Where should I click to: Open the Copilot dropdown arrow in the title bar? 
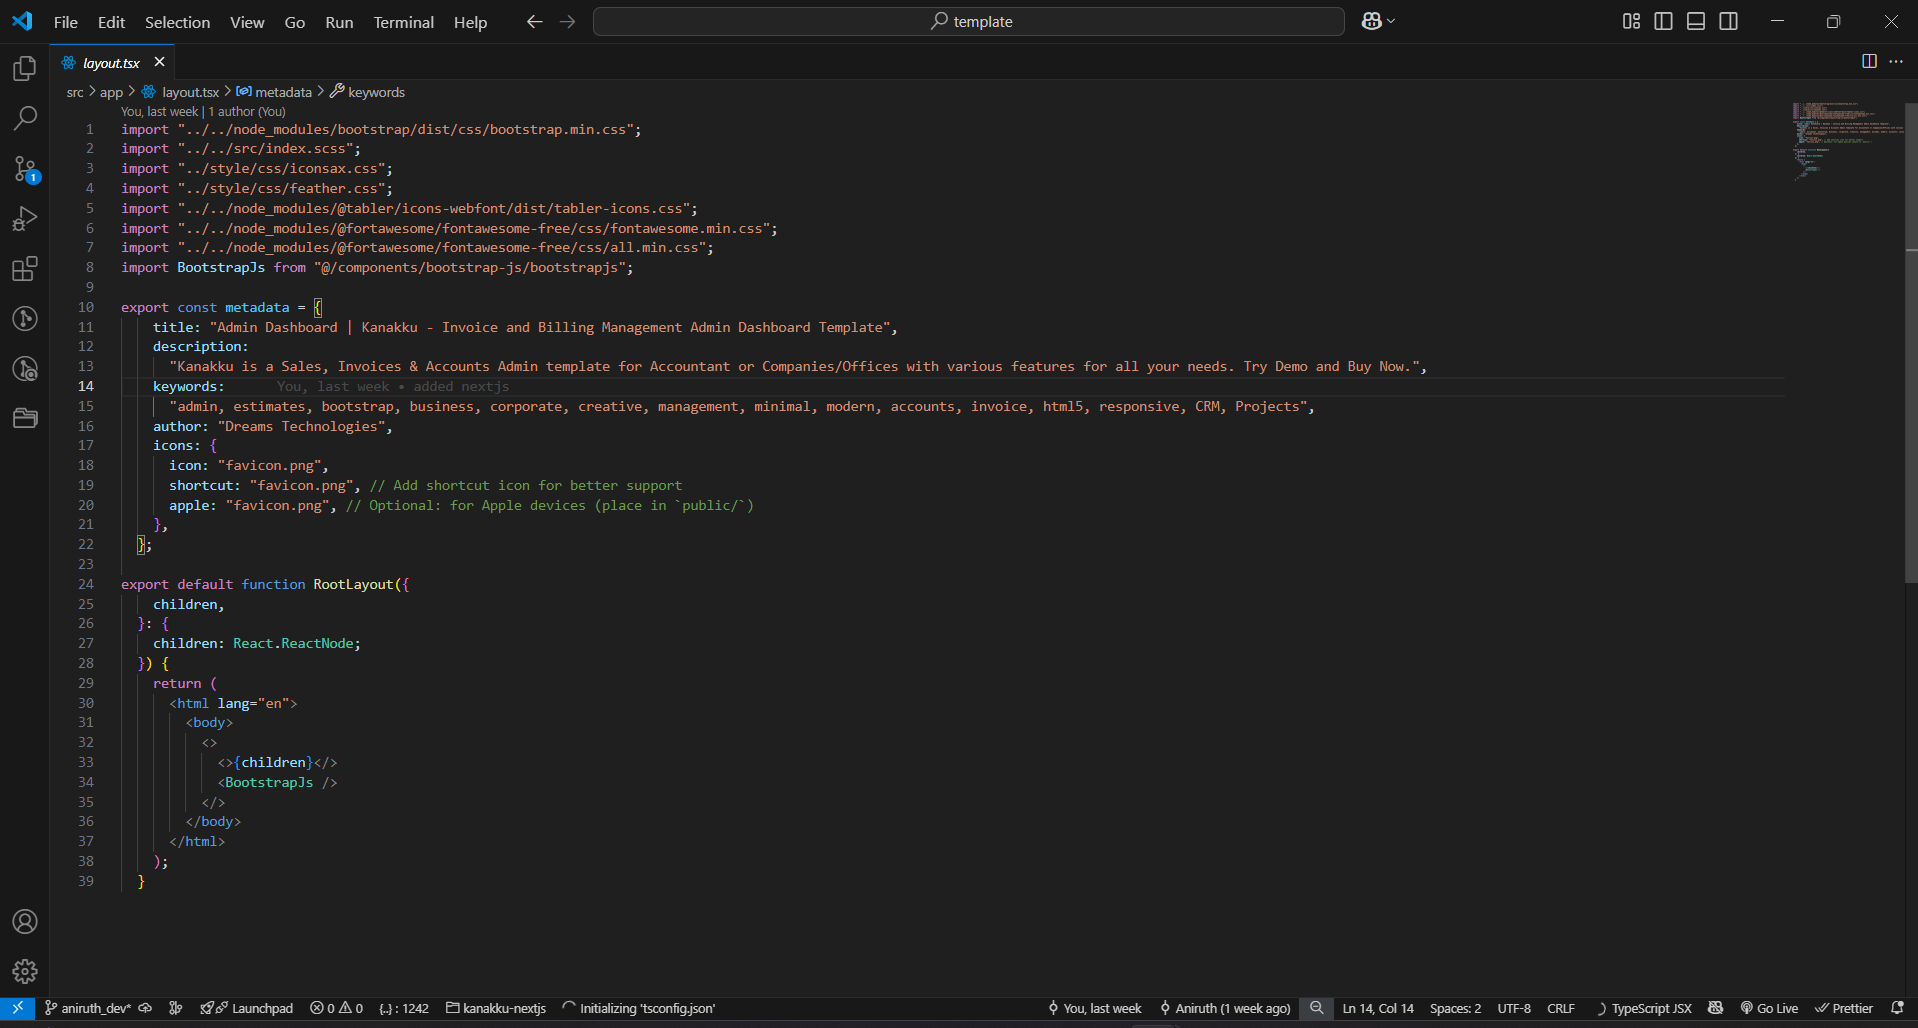click(x=1391, y=21)
